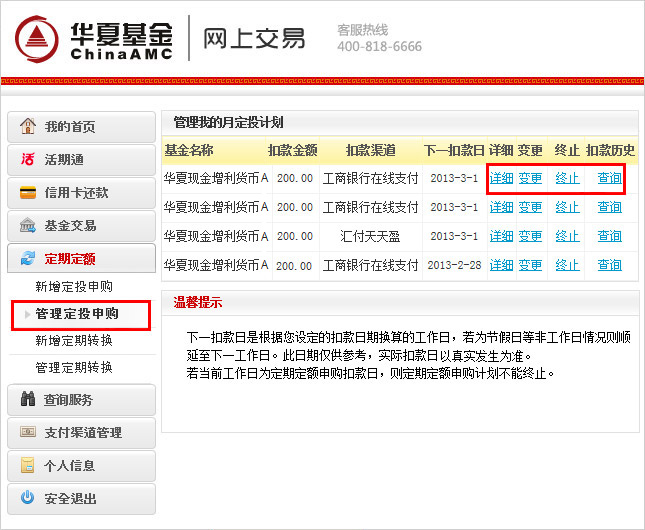Click the 管理我的月定投计划 panel title
Image resolution: width=645 pixels, height=530 pixels.
(228, 122)
